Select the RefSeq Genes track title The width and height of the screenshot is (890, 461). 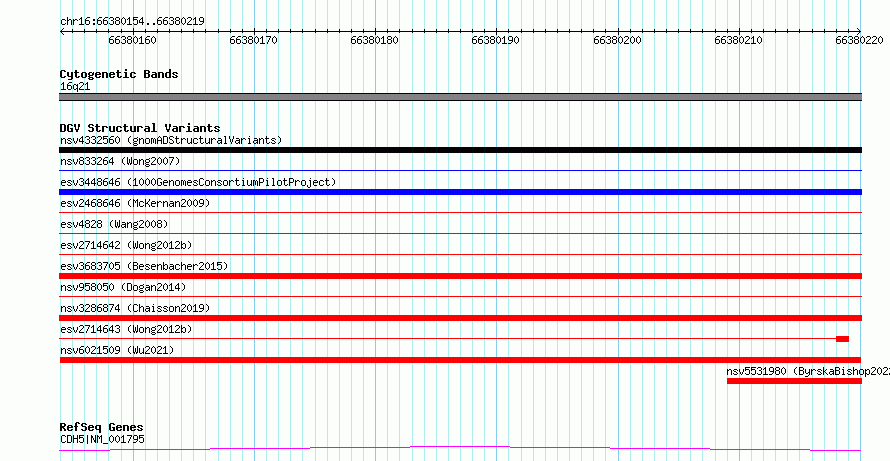tap(102, 427)
